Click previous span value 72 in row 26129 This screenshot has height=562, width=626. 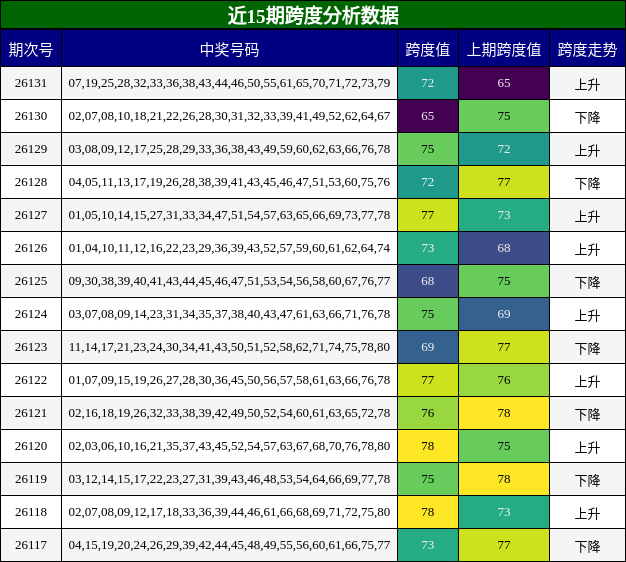coord(504,149)
